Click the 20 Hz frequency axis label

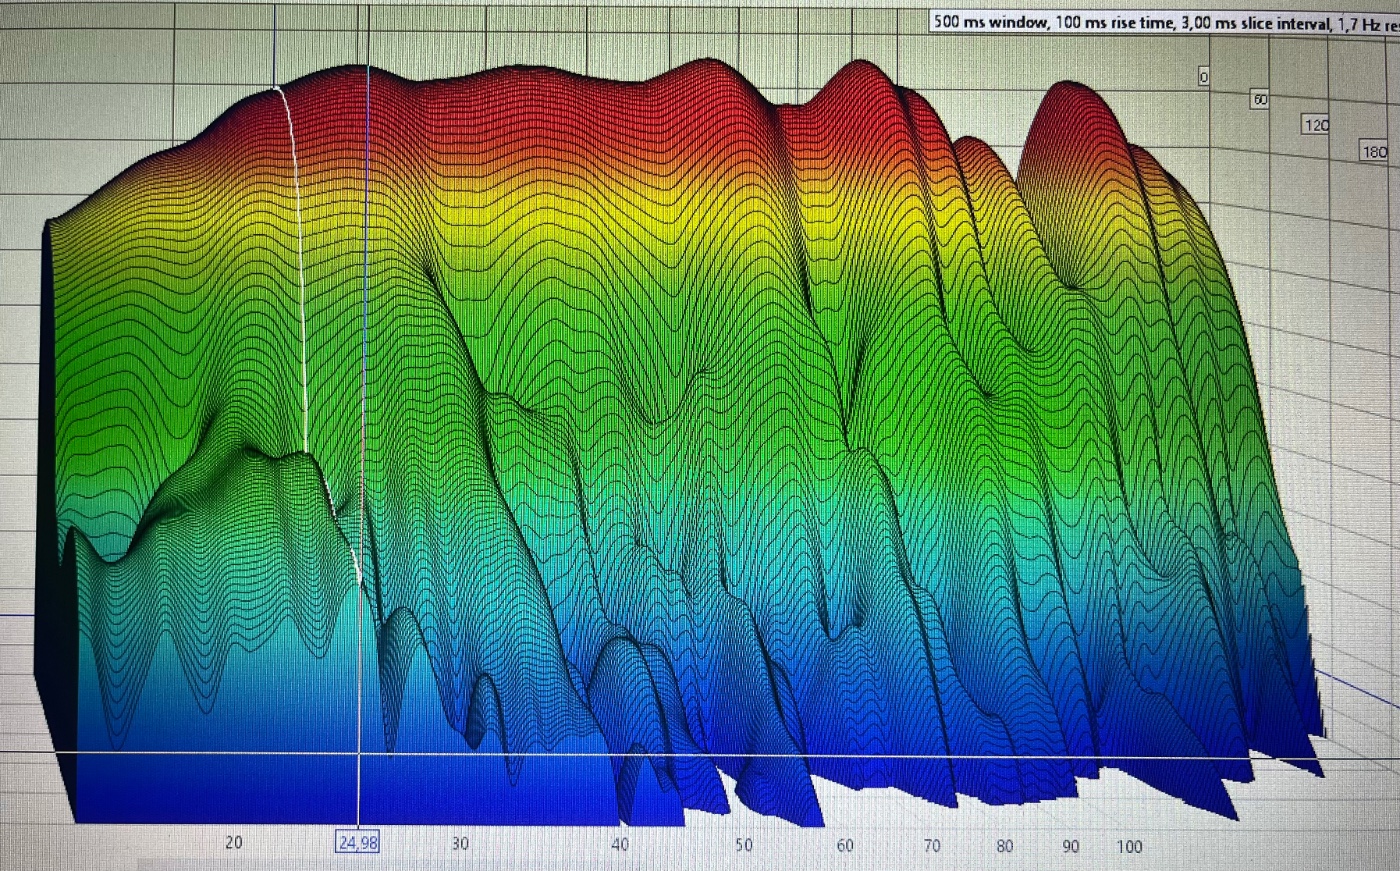click(x=233, y=842)
